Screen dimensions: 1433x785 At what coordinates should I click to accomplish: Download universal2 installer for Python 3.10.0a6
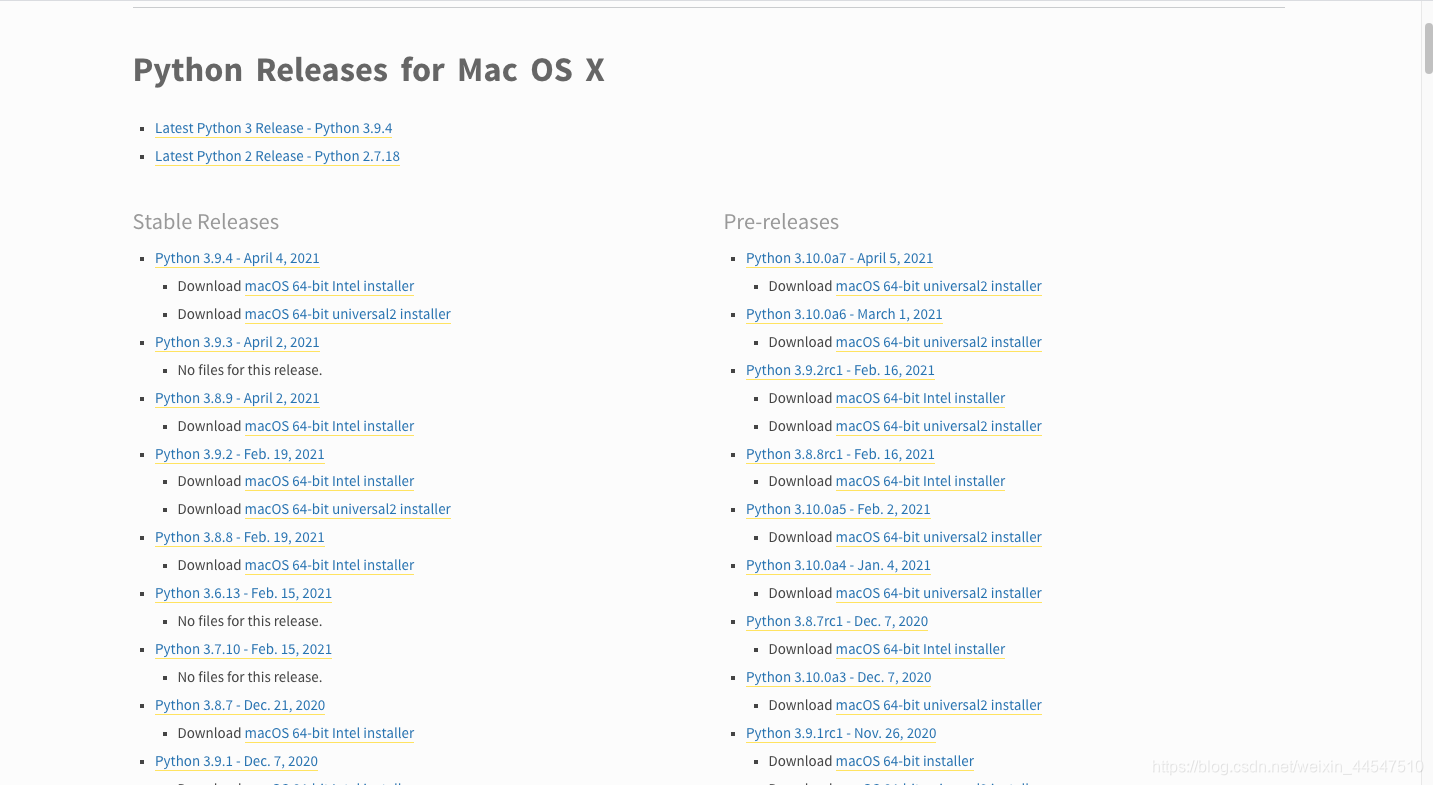tap(938, 342)
